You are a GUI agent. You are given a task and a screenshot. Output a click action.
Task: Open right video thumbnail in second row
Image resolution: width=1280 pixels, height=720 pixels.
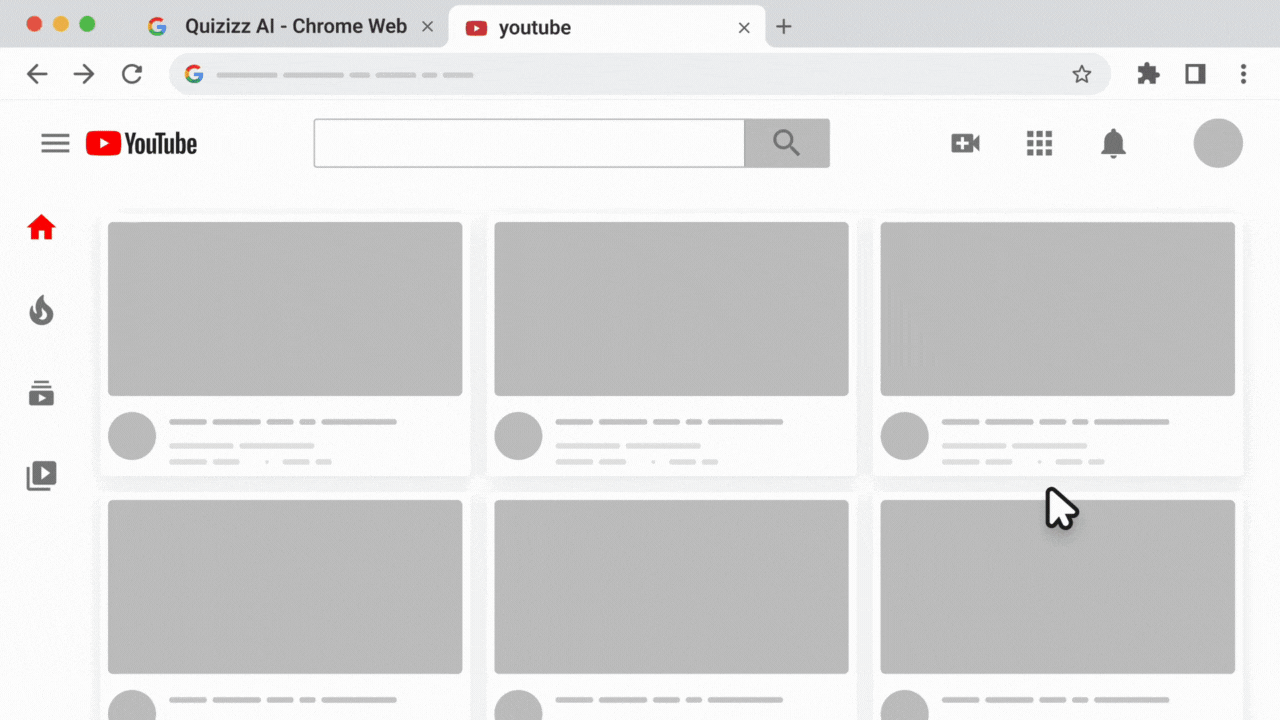click(1058, 587)
